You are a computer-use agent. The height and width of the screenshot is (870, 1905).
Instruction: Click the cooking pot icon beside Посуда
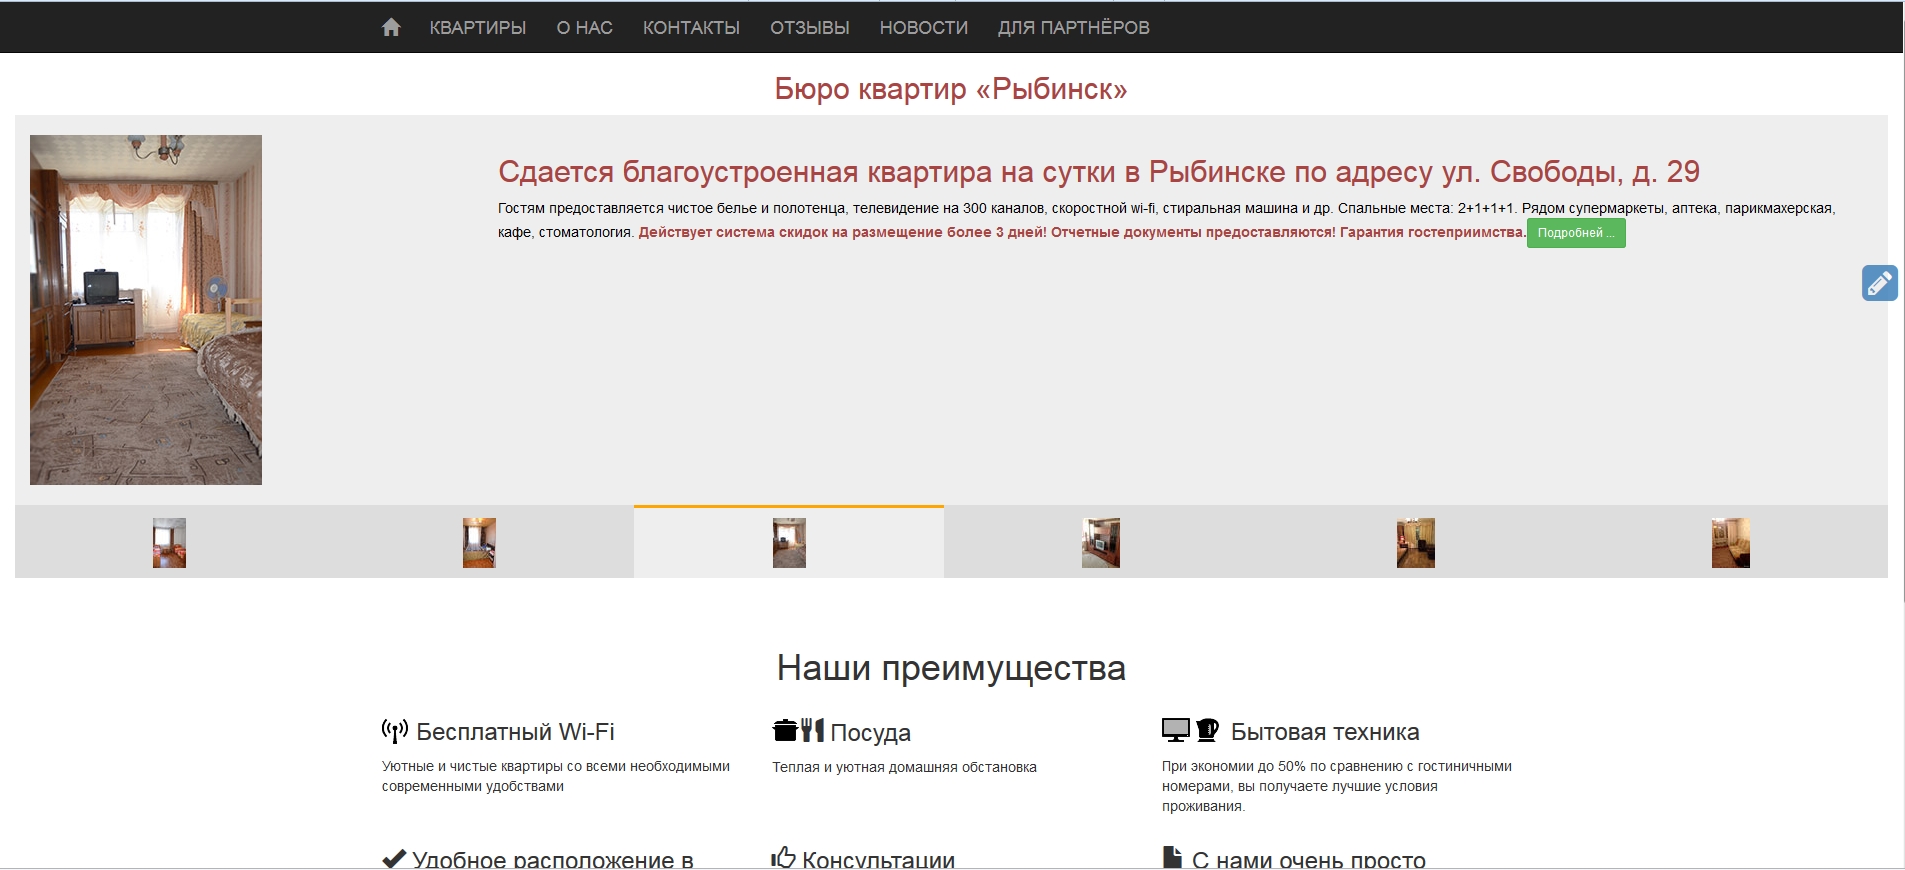point(785,730)
